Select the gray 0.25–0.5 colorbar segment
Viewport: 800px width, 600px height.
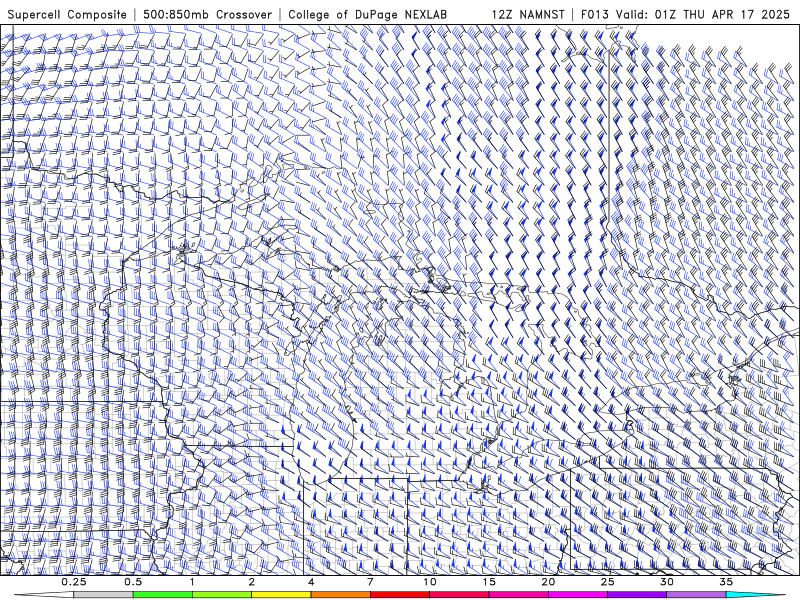point(104,595)
